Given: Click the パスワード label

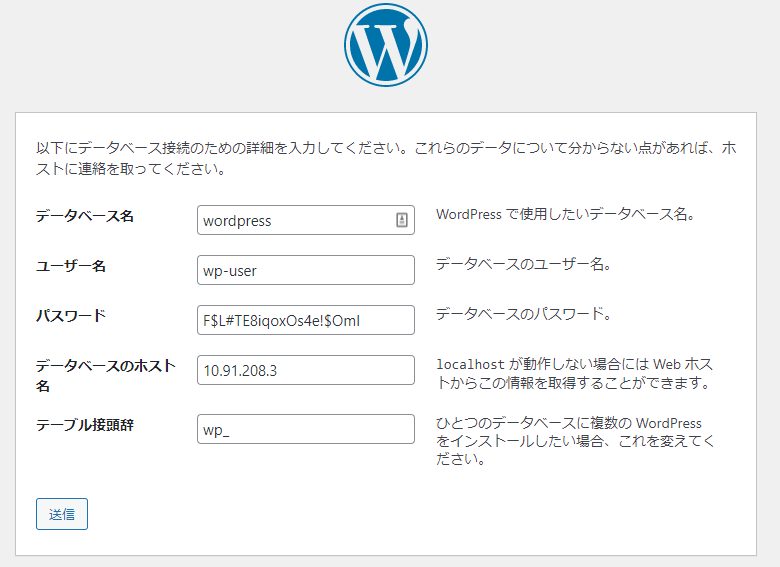Looking at the screenshot, I should tap(71, 316).
